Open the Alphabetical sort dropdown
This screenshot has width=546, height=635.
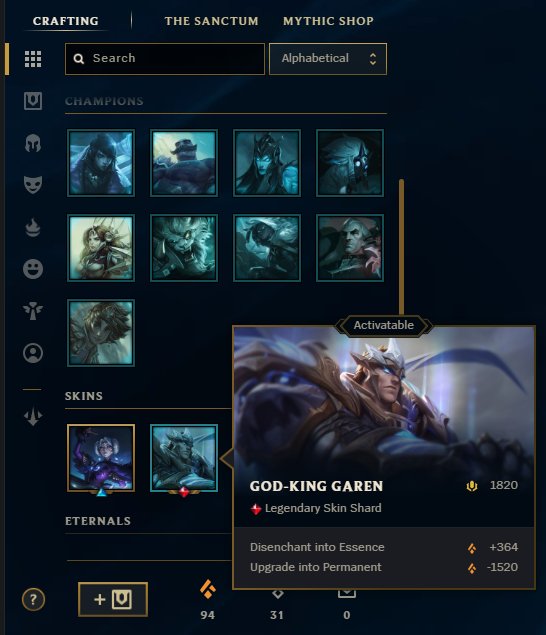click(328, 59)
